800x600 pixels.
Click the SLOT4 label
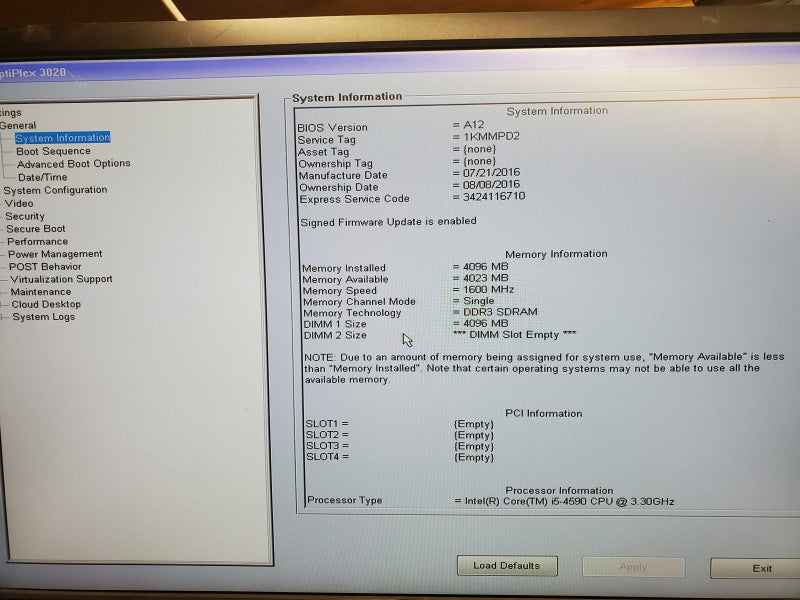click(327, 457)
